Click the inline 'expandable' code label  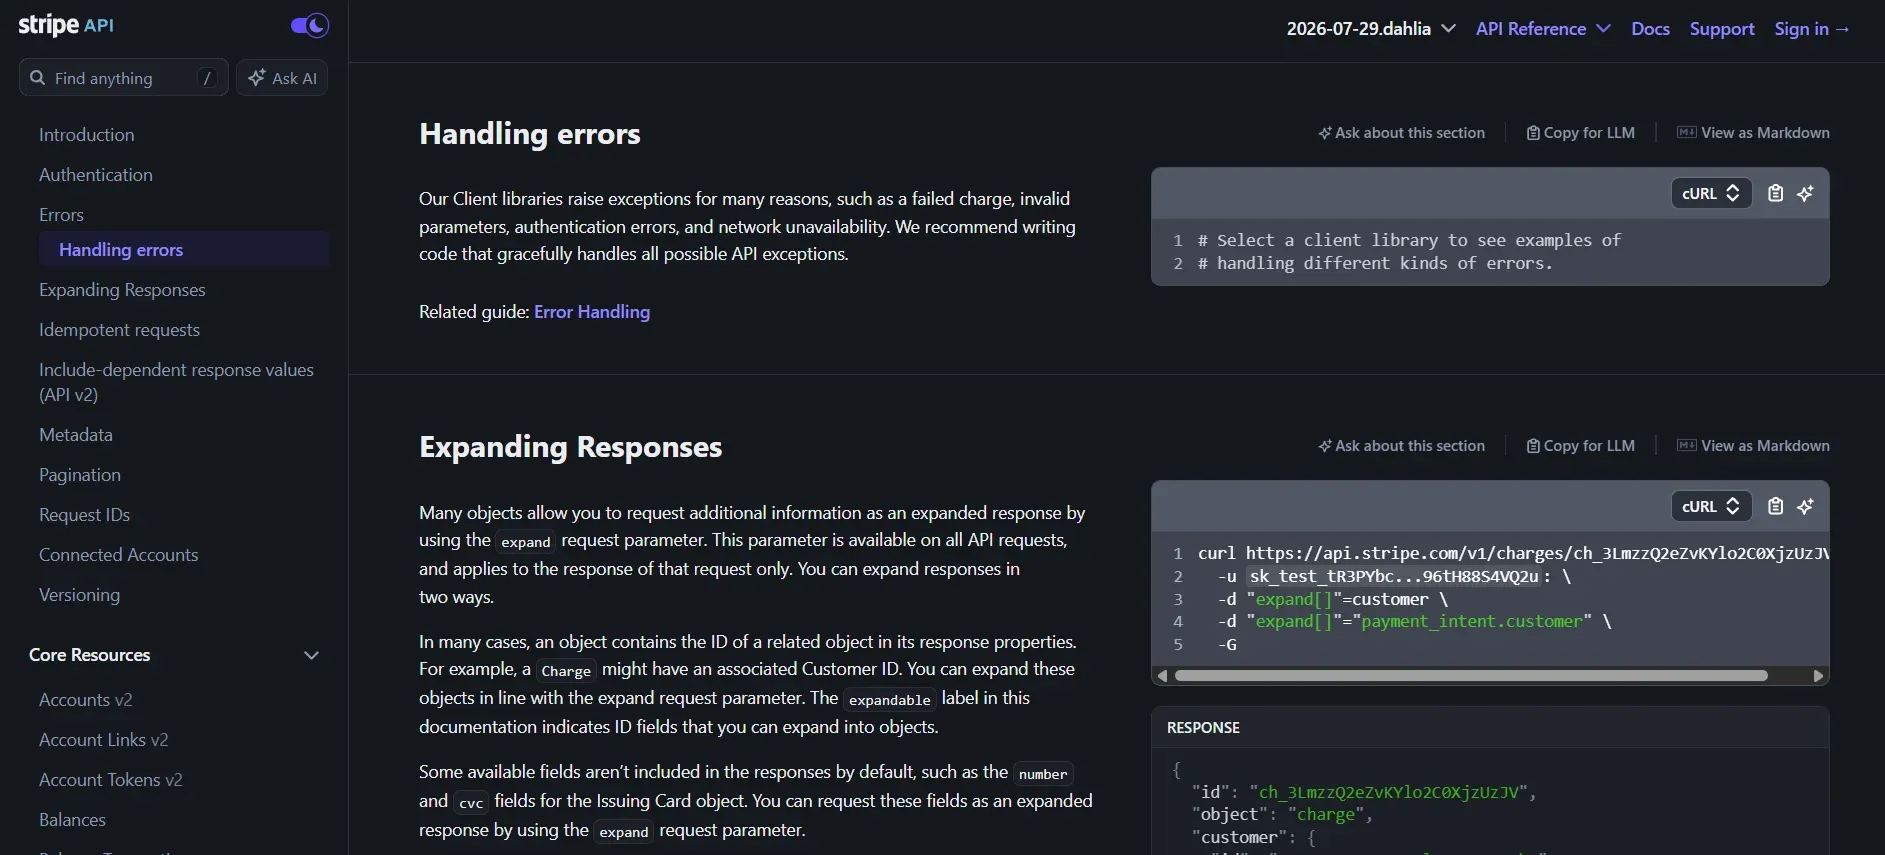[x=890, y=700]
